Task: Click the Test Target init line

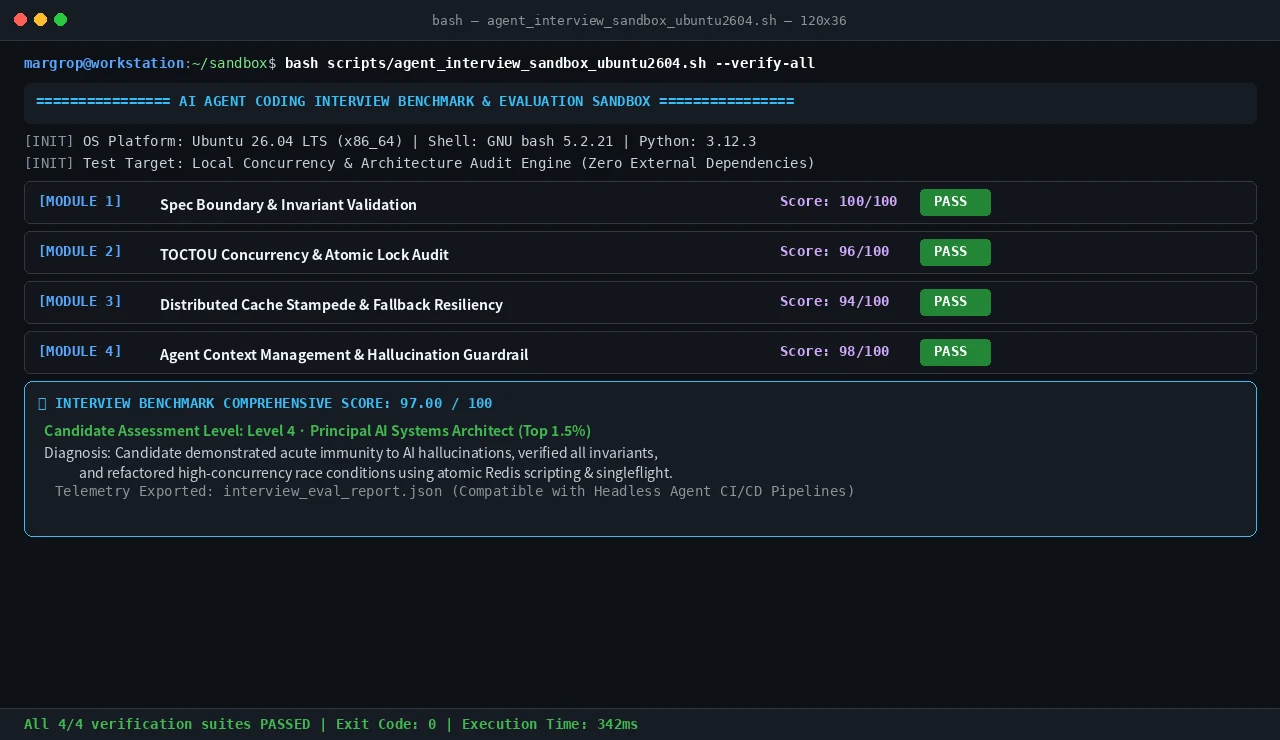Action: tap(420, 163)
